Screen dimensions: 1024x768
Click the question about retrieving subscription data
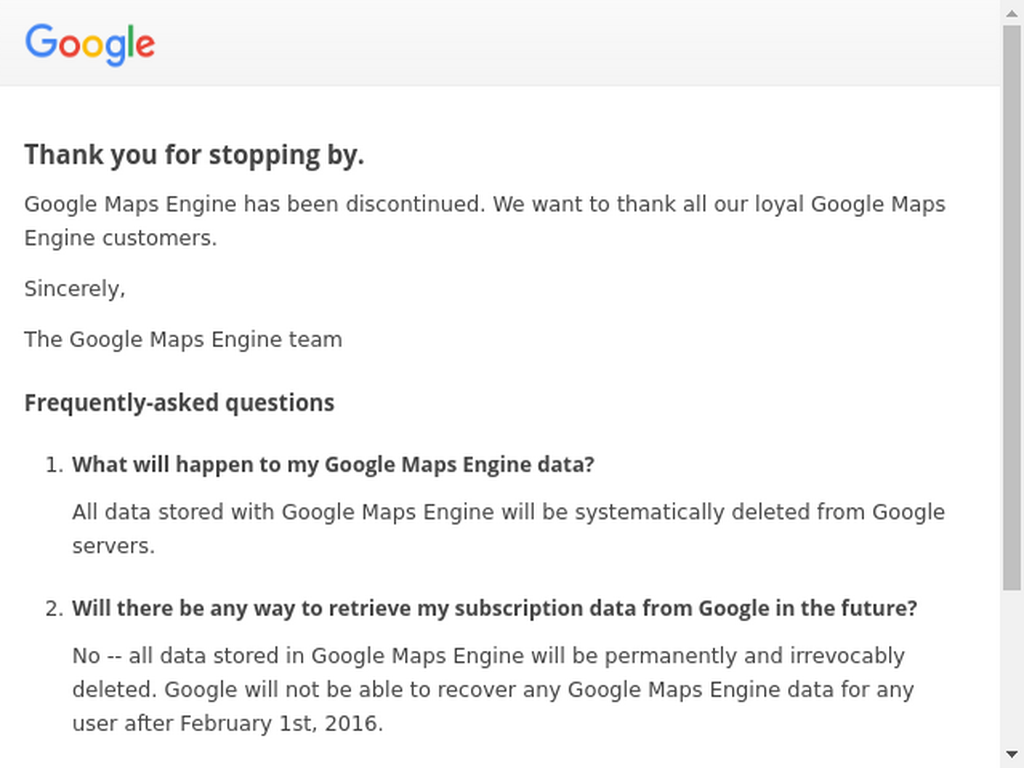point(494,608)
